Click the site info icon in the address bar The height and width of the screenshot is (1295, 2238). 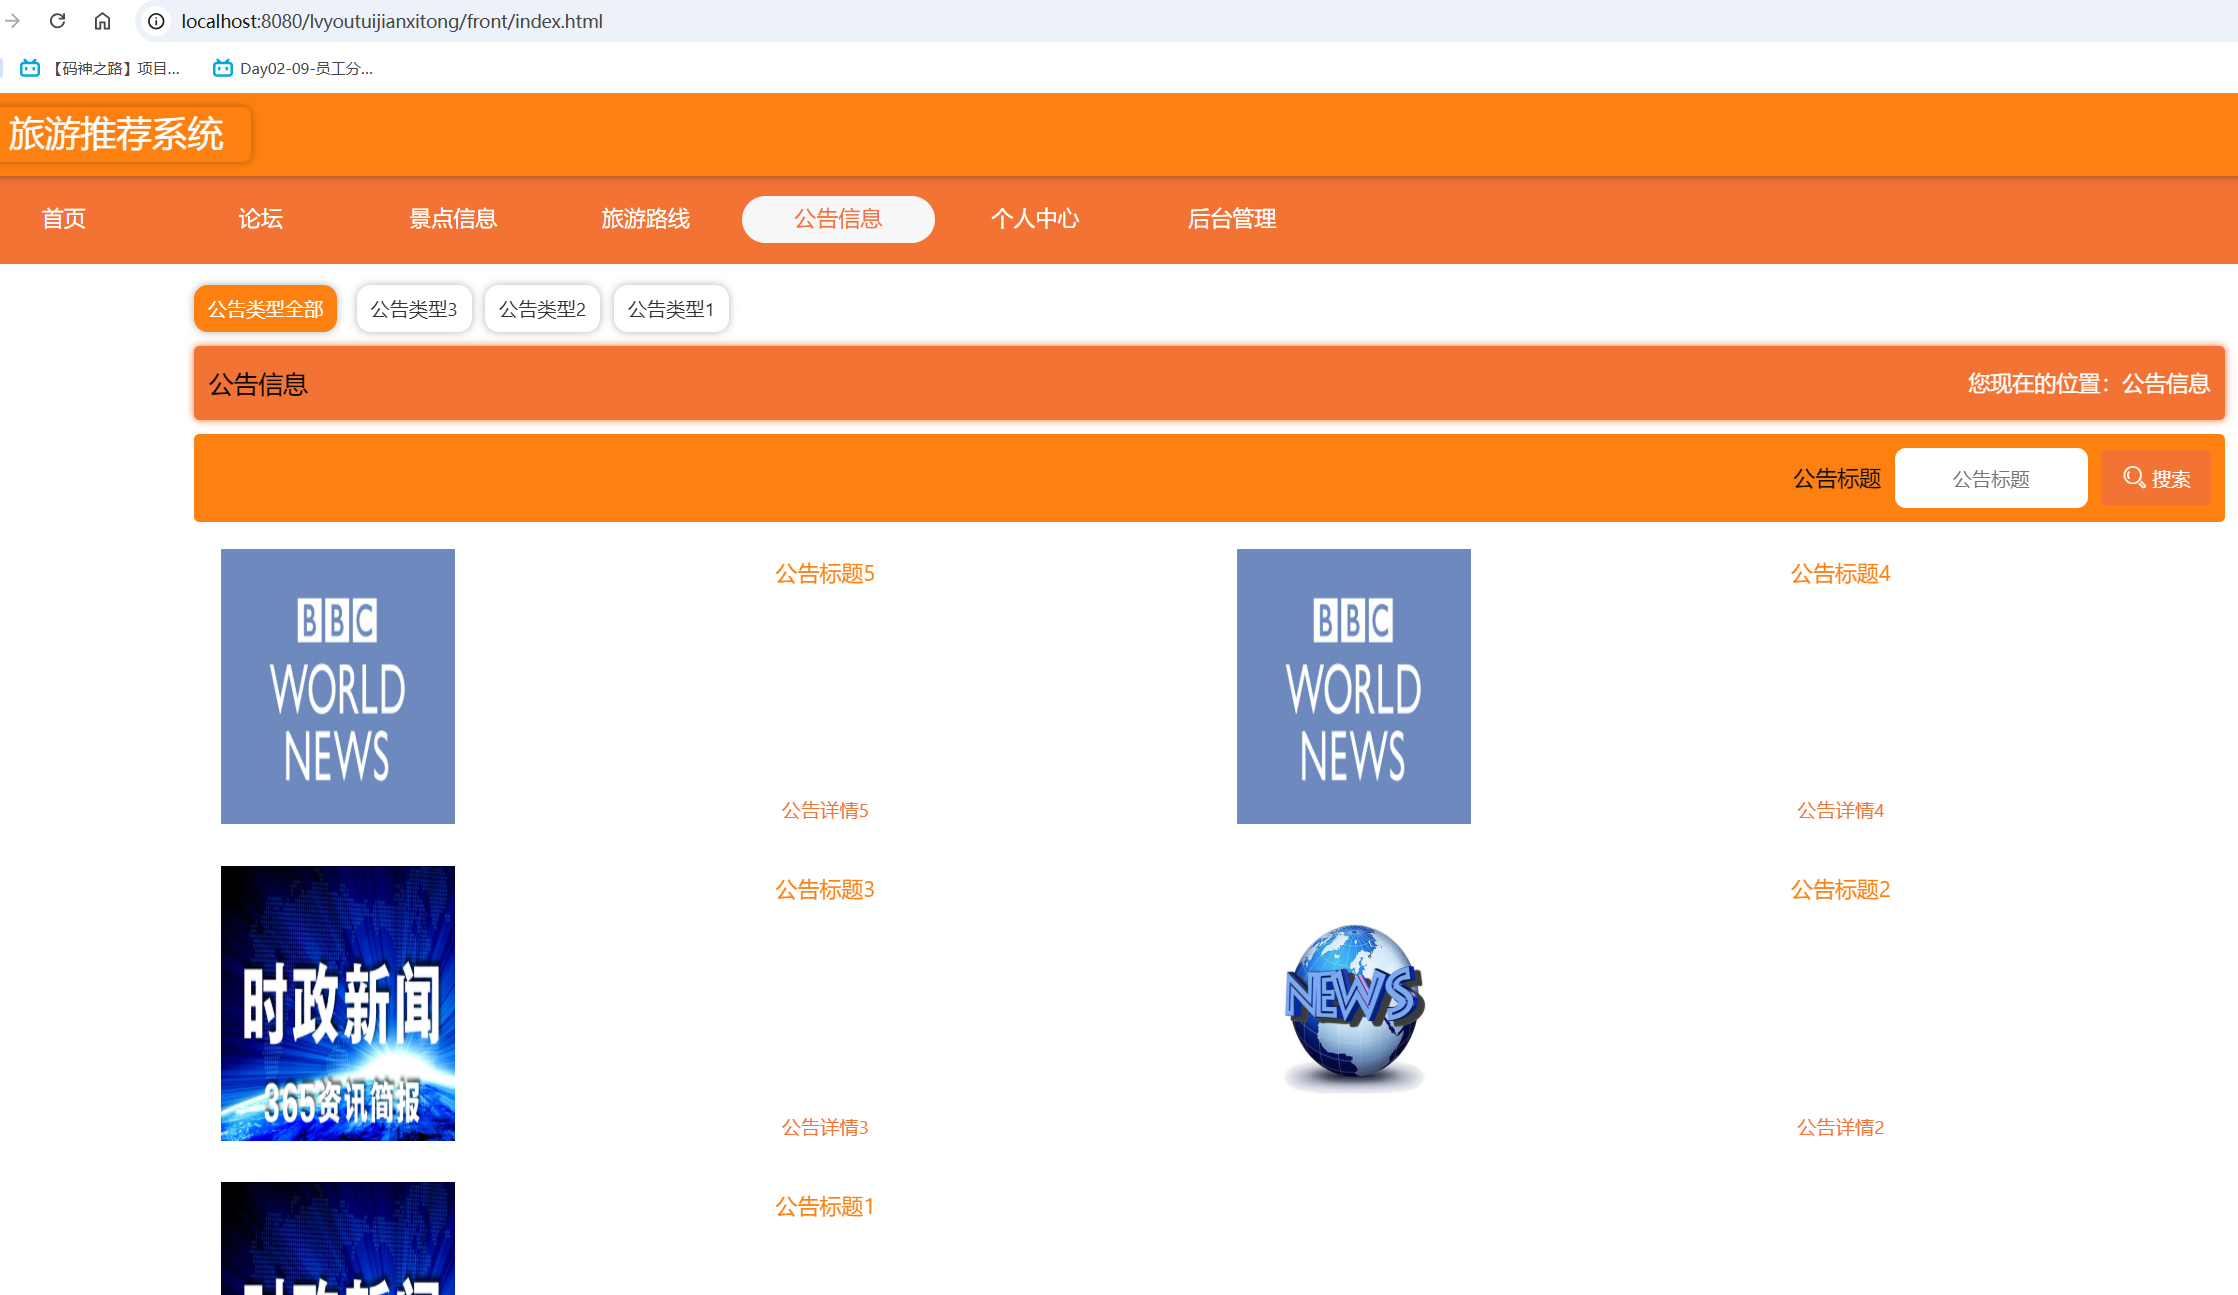point(157,21)
